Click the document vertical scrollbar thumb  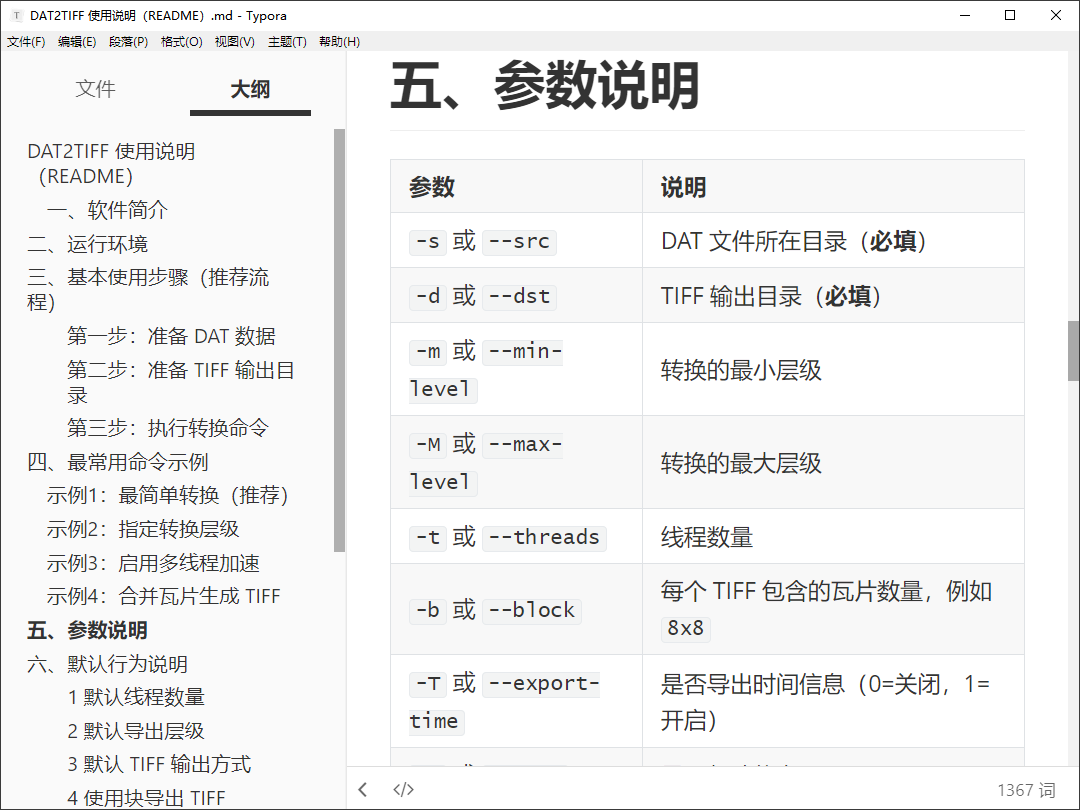(1073, 351)
